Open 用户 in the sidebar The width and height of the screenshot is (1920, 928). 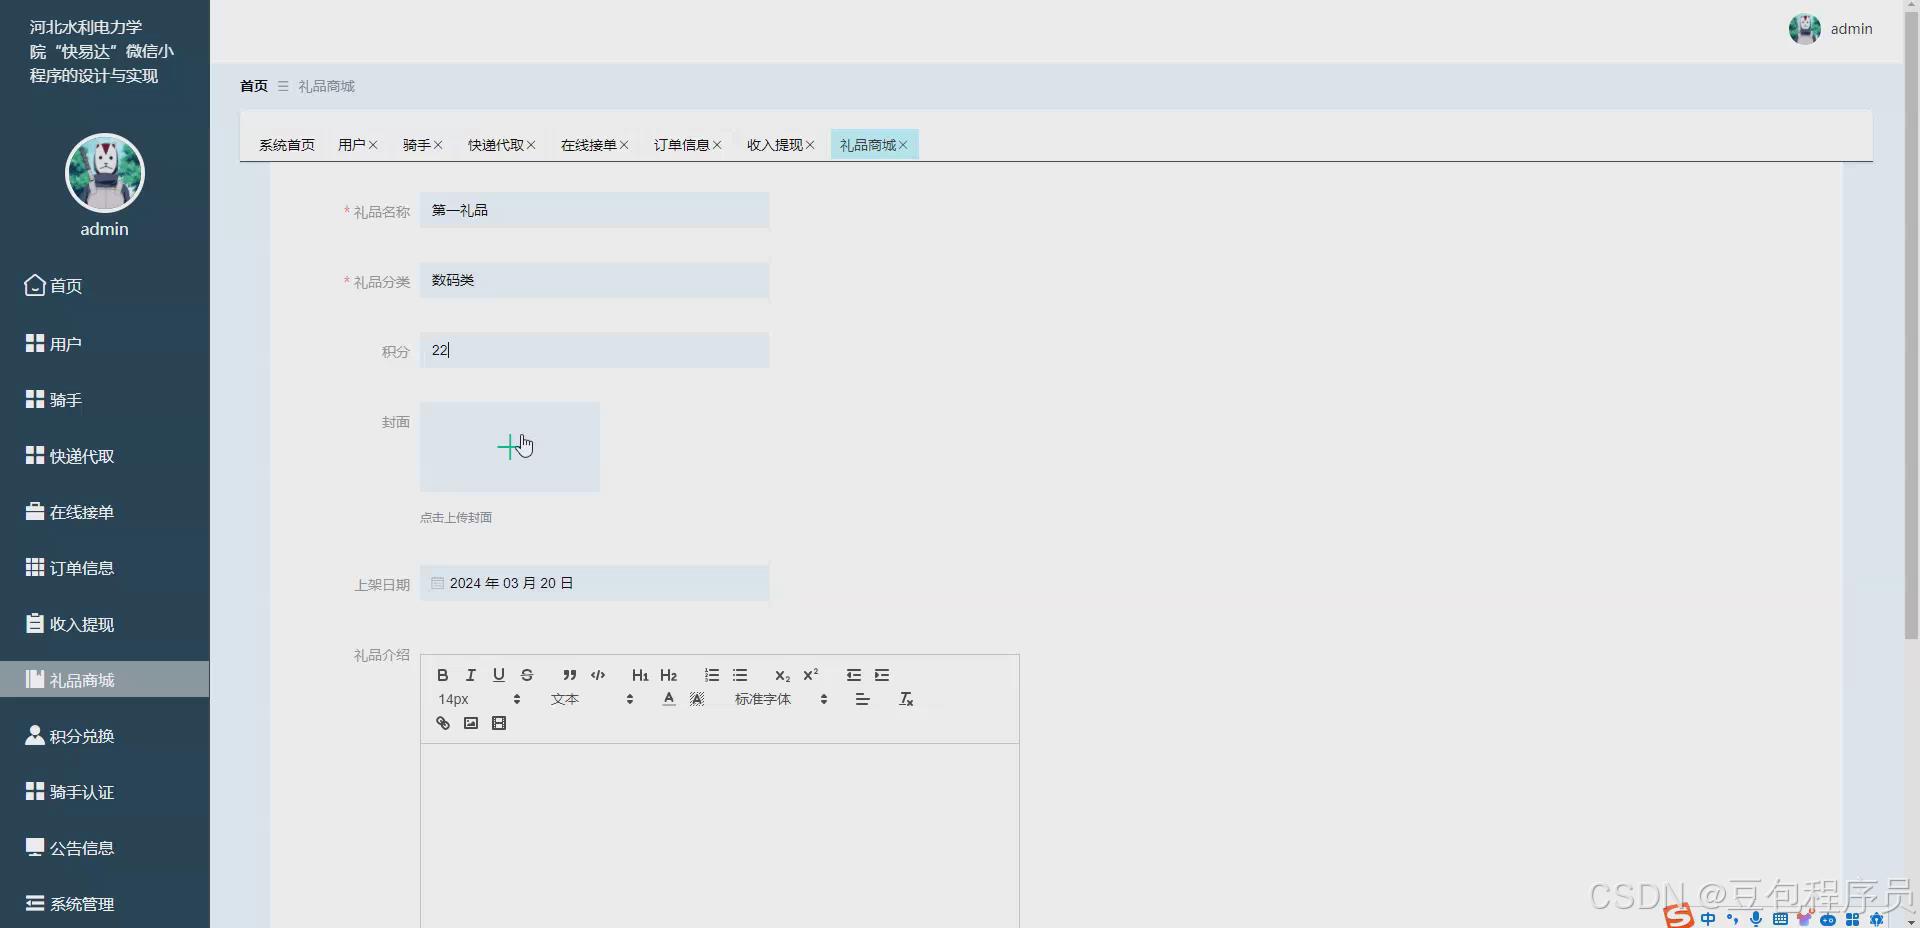point(104,344)
